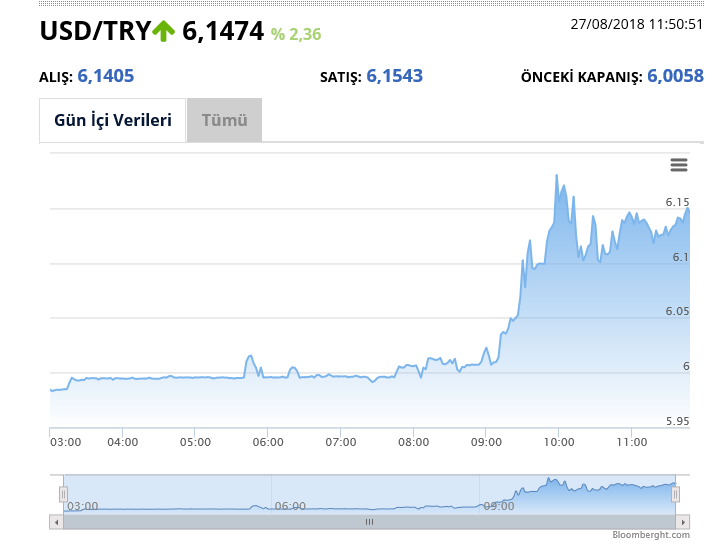Click the 11:00 x-axis label

[632, 442]
